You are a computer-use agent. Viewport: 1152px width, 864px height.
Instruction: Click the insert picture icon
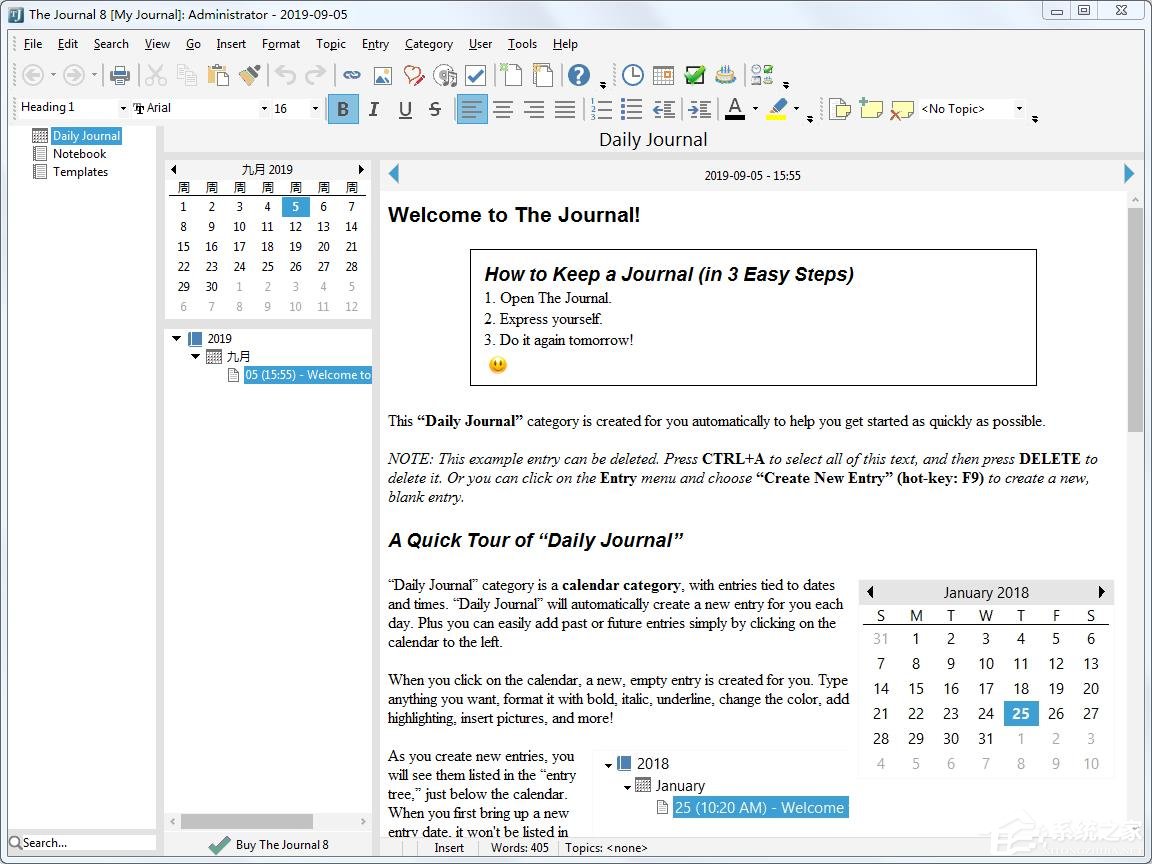382,75
